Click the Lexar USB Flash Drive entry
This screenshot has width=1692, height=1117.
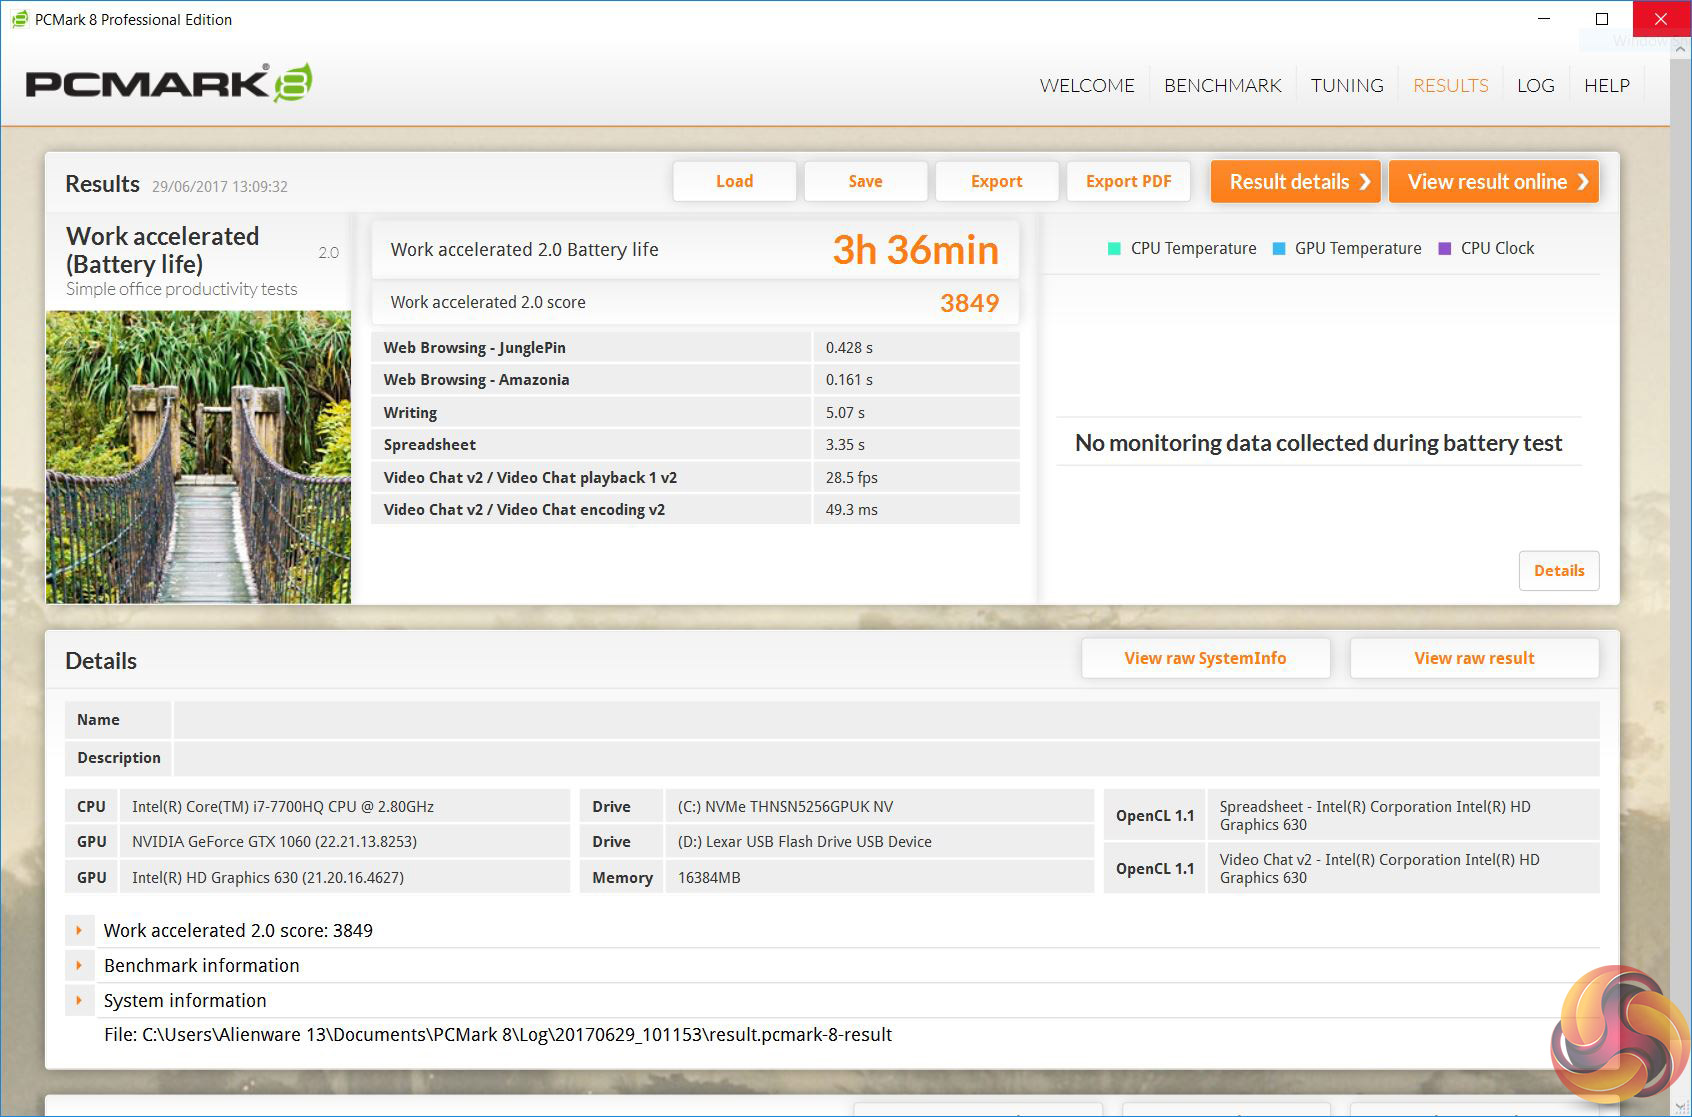(879, 842)
